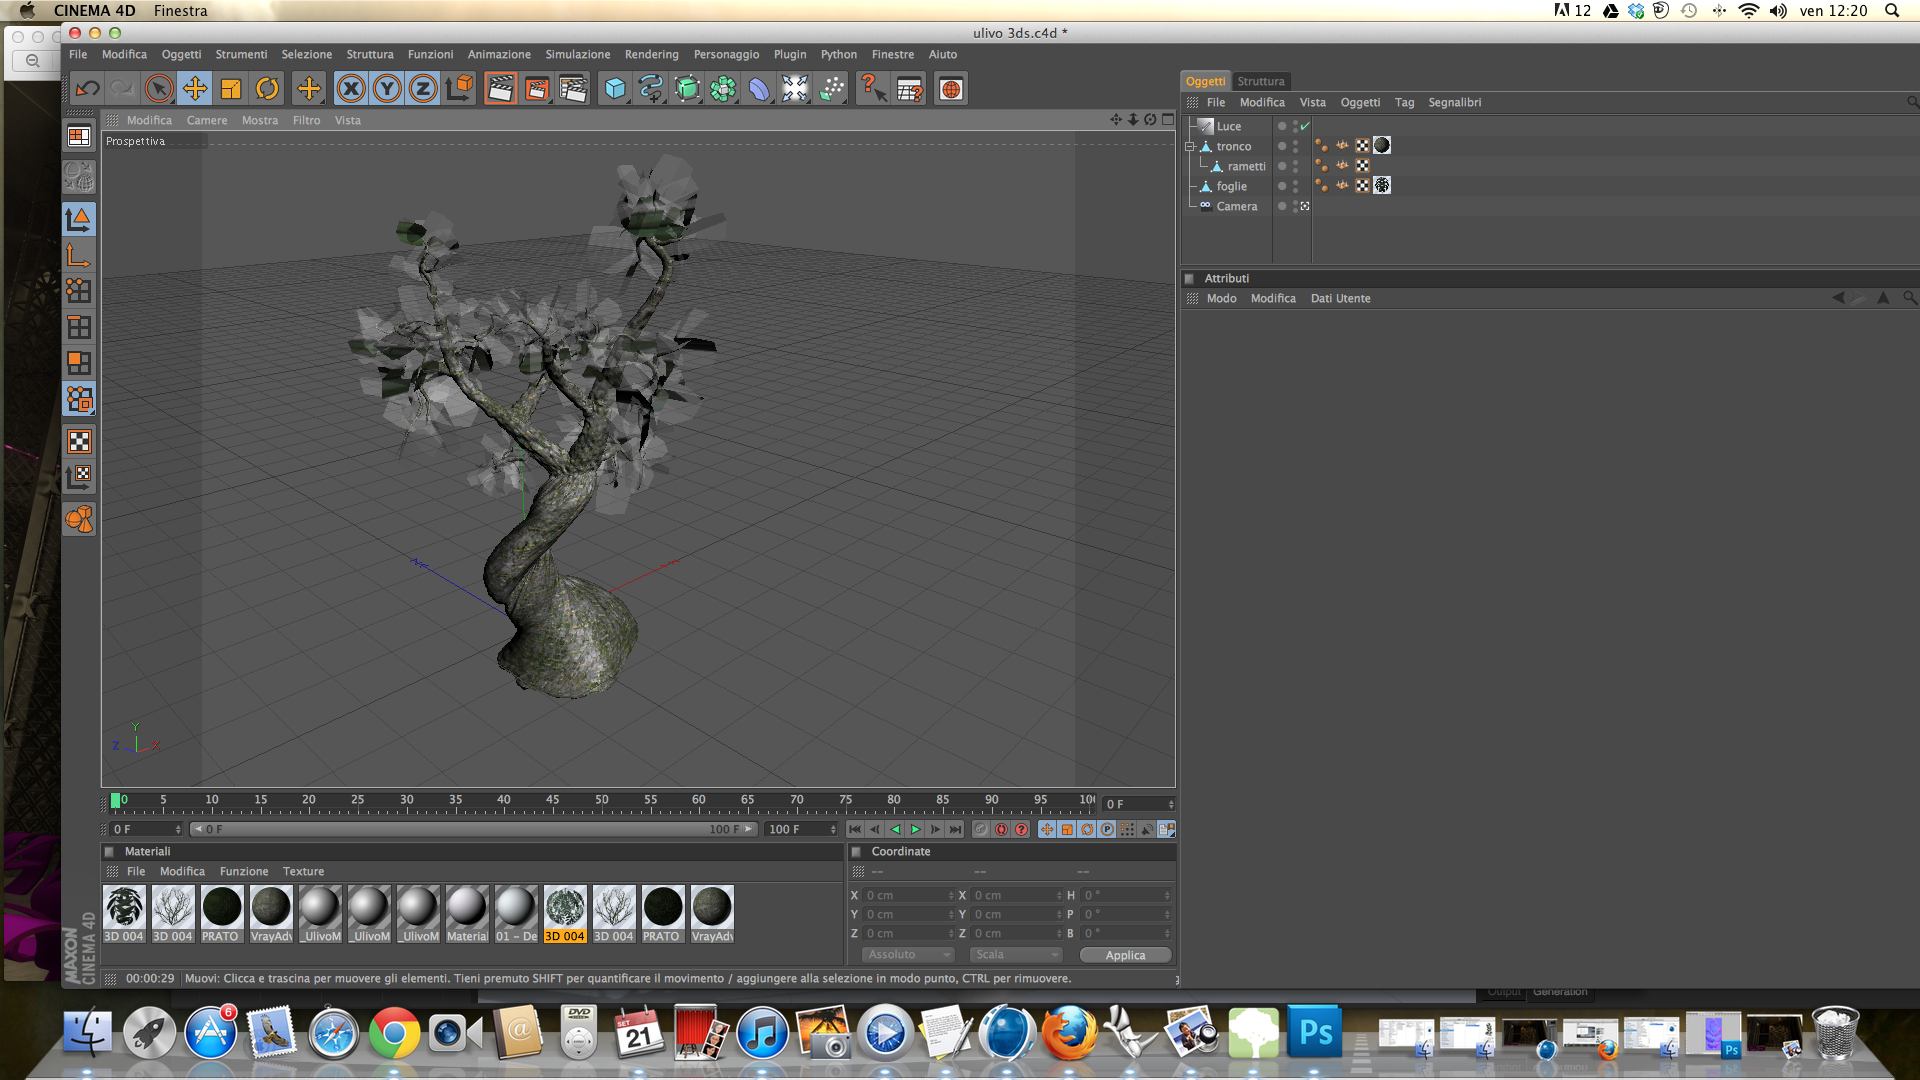Screen dimensions: 1920x1080
Task: Select the Rotate tool
Action: [267, 89]
